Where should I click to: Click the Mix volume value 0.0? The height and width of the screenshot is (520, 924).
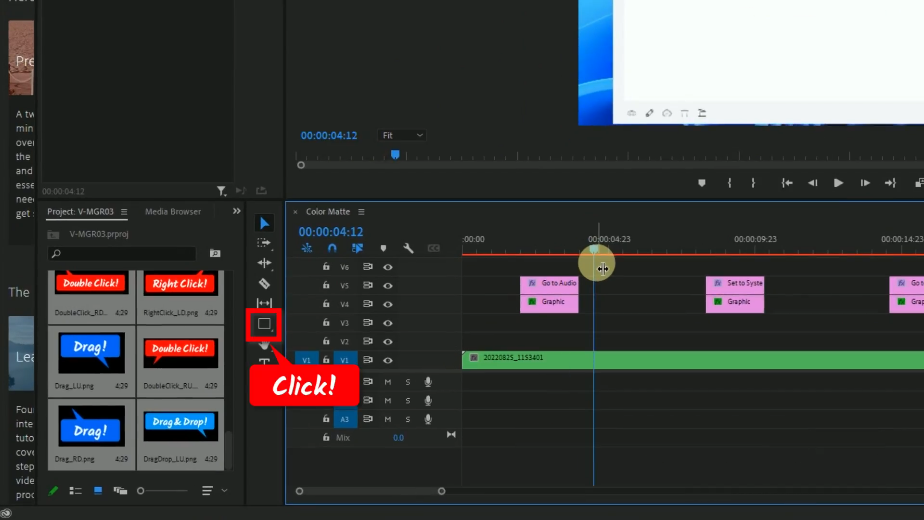[x=398, y=437]
